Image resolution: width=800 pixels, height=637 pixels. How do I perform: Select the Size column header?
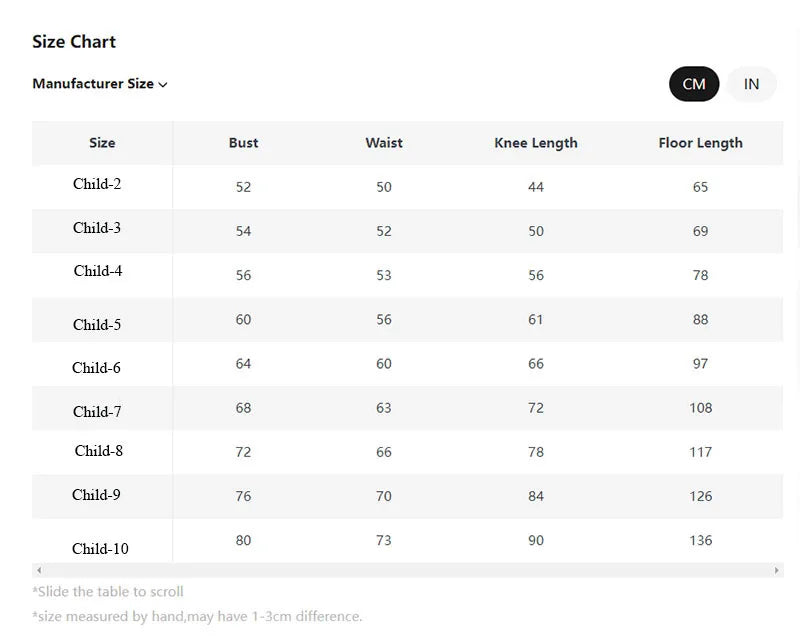[x=102, y=143]
